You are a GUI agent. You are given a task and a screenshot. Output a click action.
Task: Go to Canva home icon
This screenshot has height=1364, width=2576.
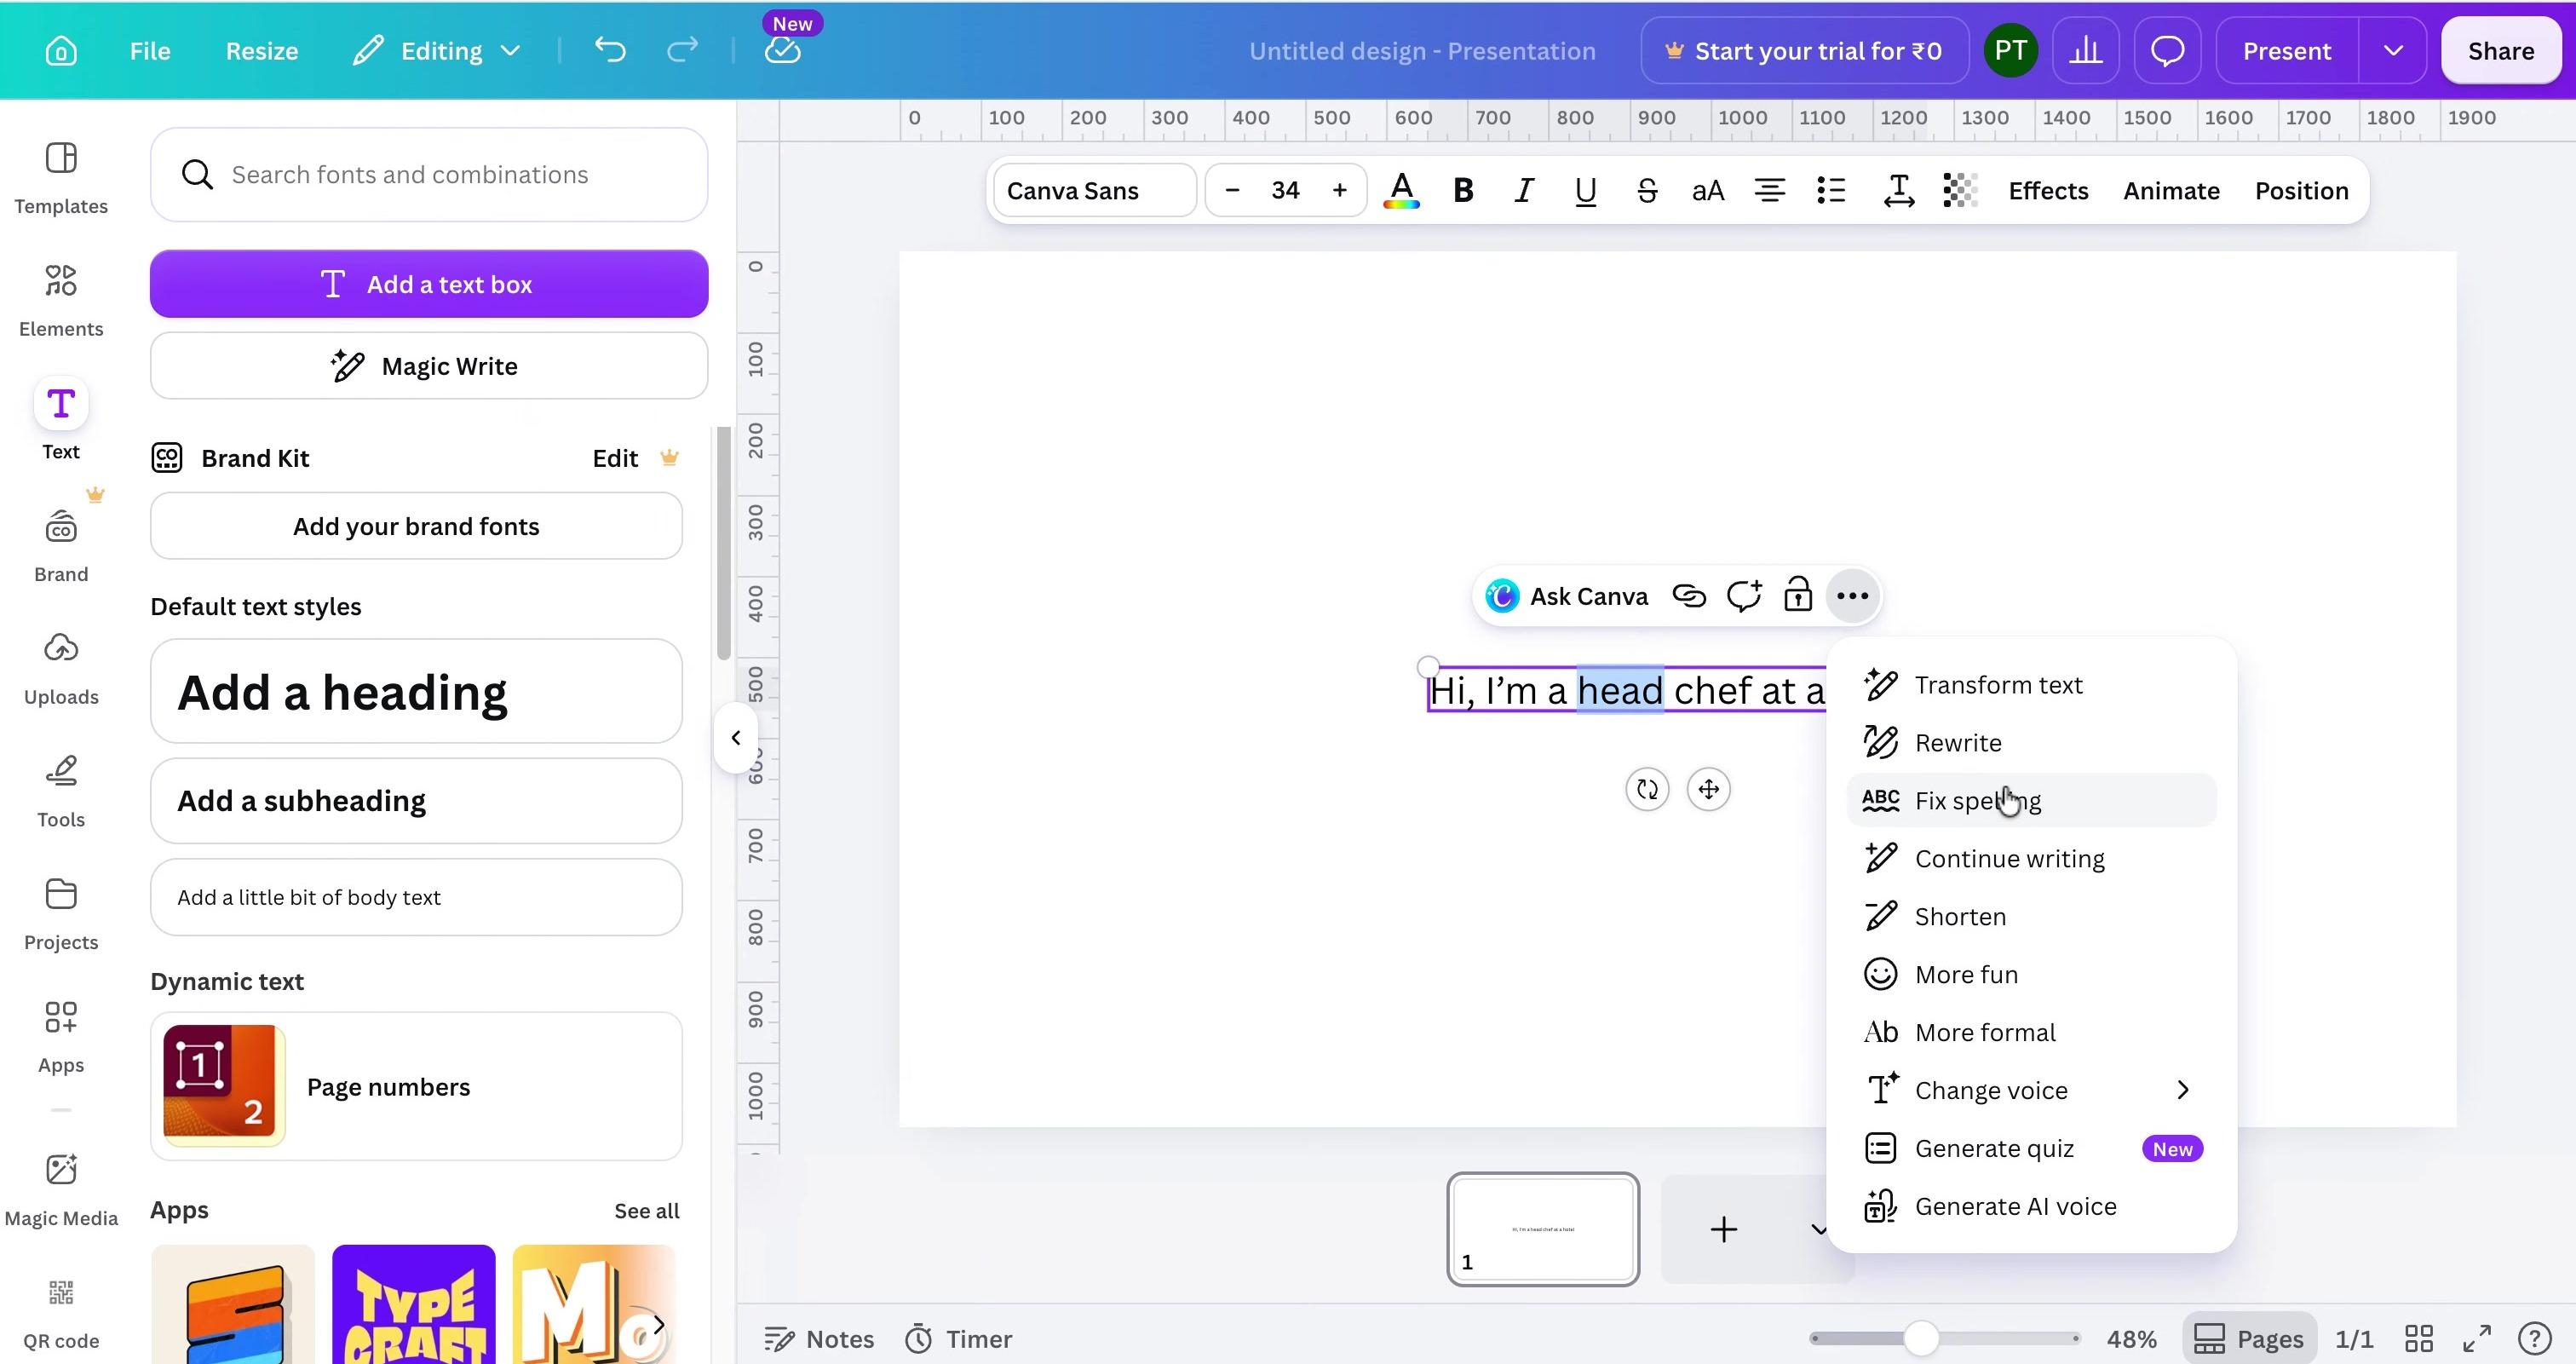click(x=61, y=51)
